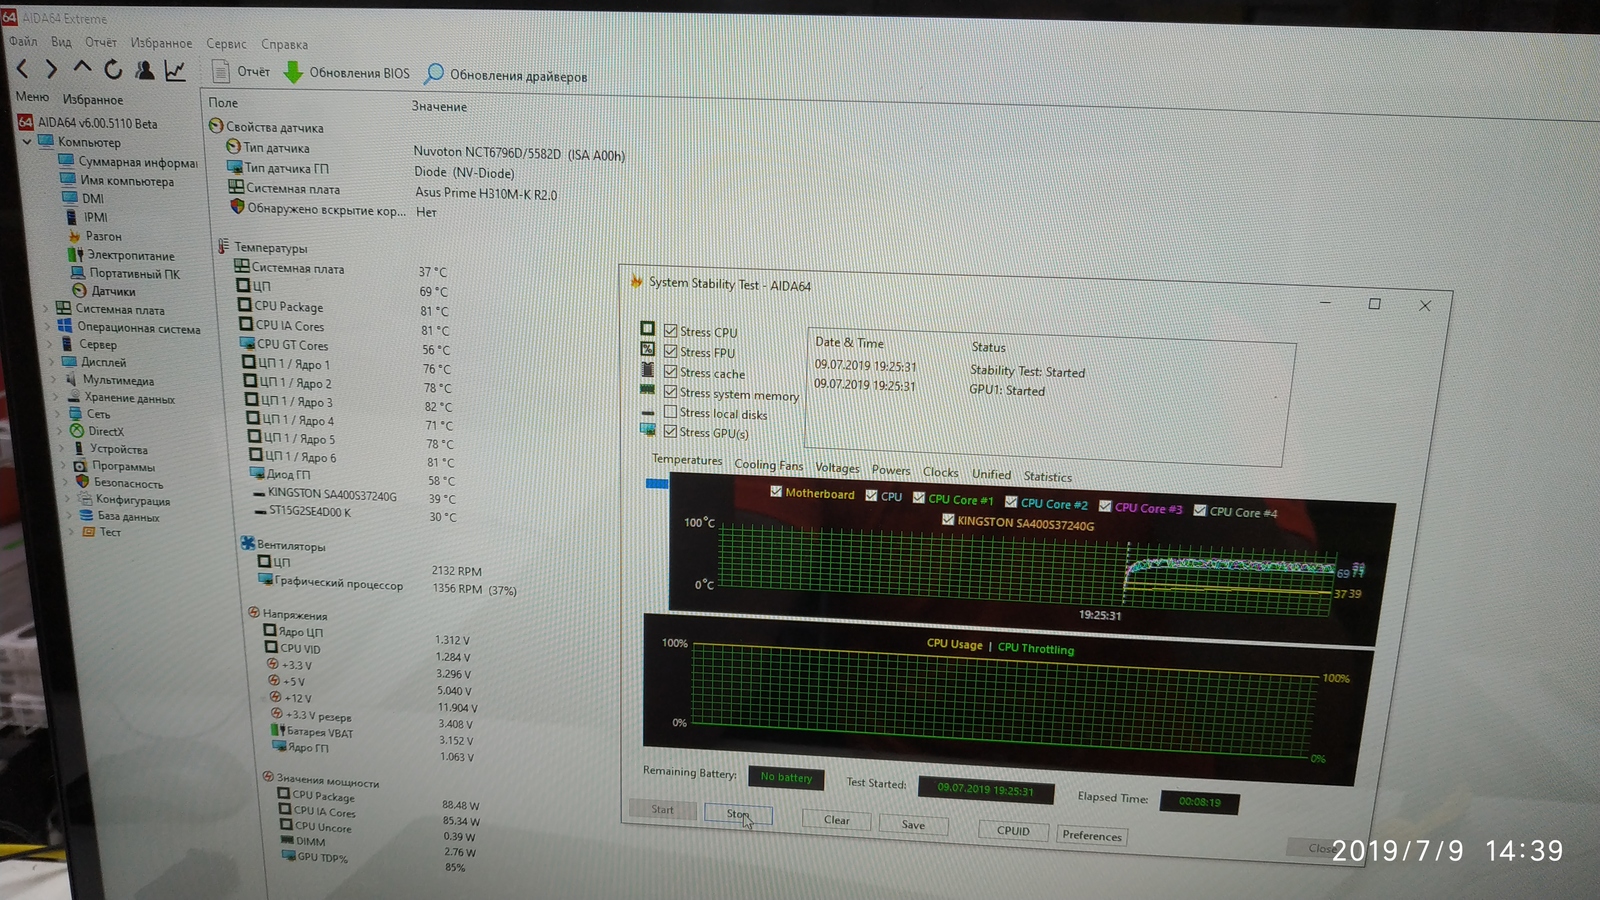Screen dimensions: 1600x900
Task: Toggle CPU Core #3 graph checkbox
Action: (1105, 506)
